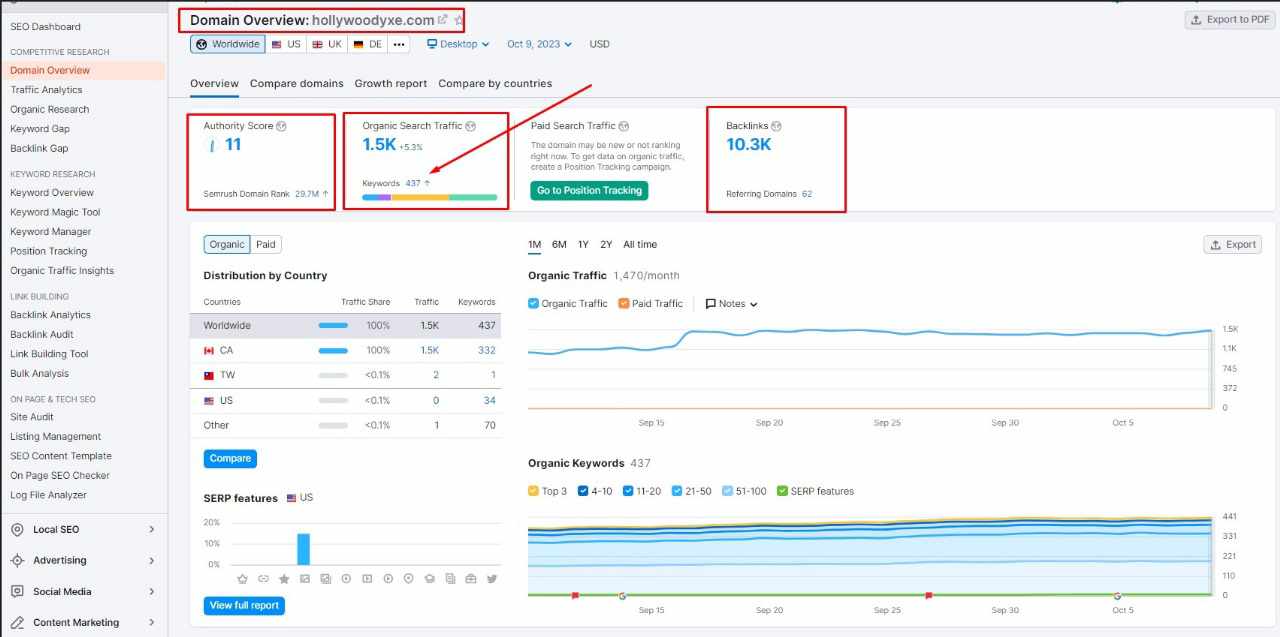This screenshot has height=637, width=1280.
Task: Toggle the Top 3 keywords checkbox
Action: coord(533,491)
